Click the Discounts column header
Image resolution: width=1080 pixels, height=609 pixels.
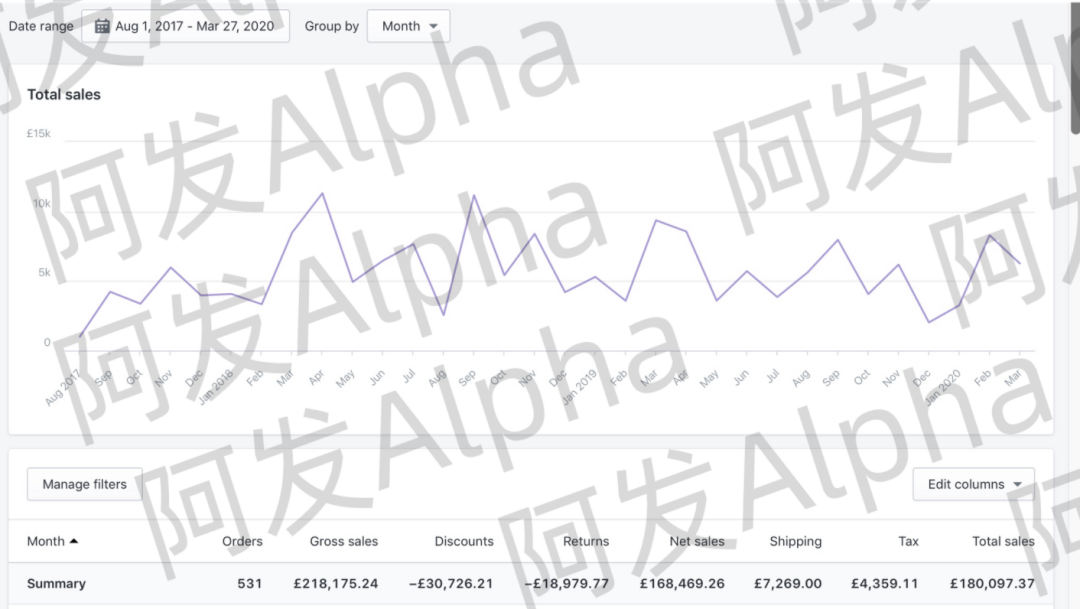tap(463, 541)
